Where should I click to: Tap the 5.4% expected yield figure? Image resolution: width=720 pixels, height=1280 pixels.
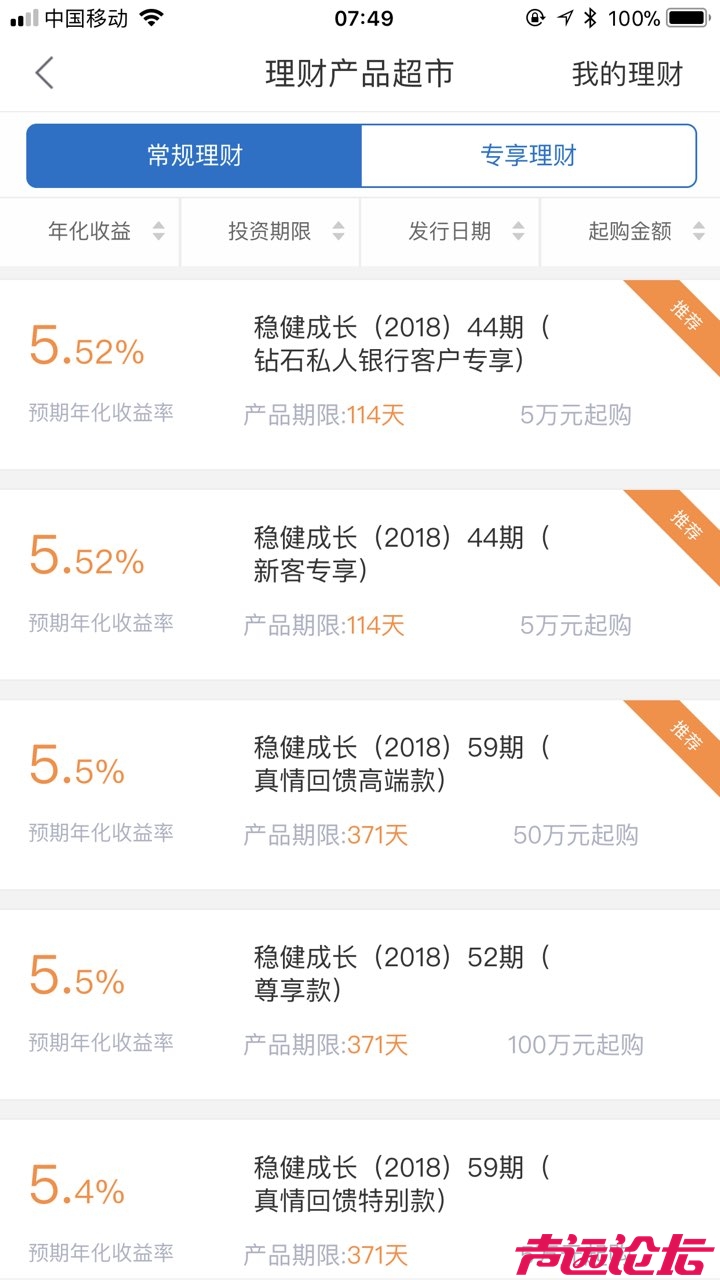pos(77,1187)
